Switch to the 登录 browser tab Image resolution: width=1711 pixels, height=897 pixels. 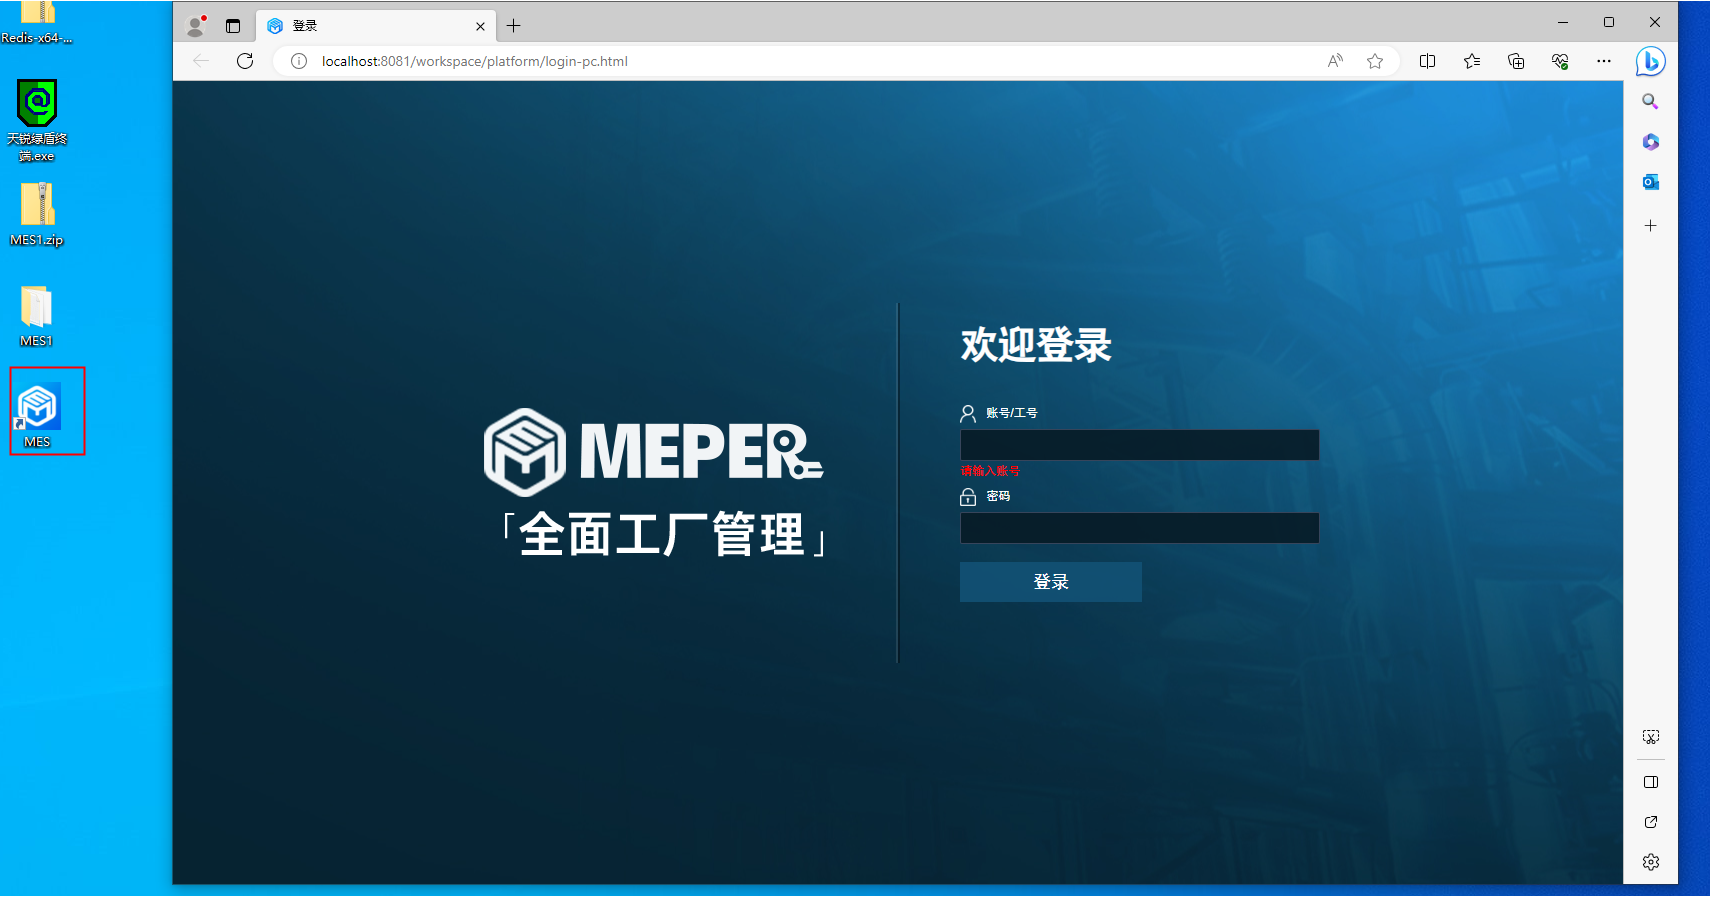(x=376, y=26)
